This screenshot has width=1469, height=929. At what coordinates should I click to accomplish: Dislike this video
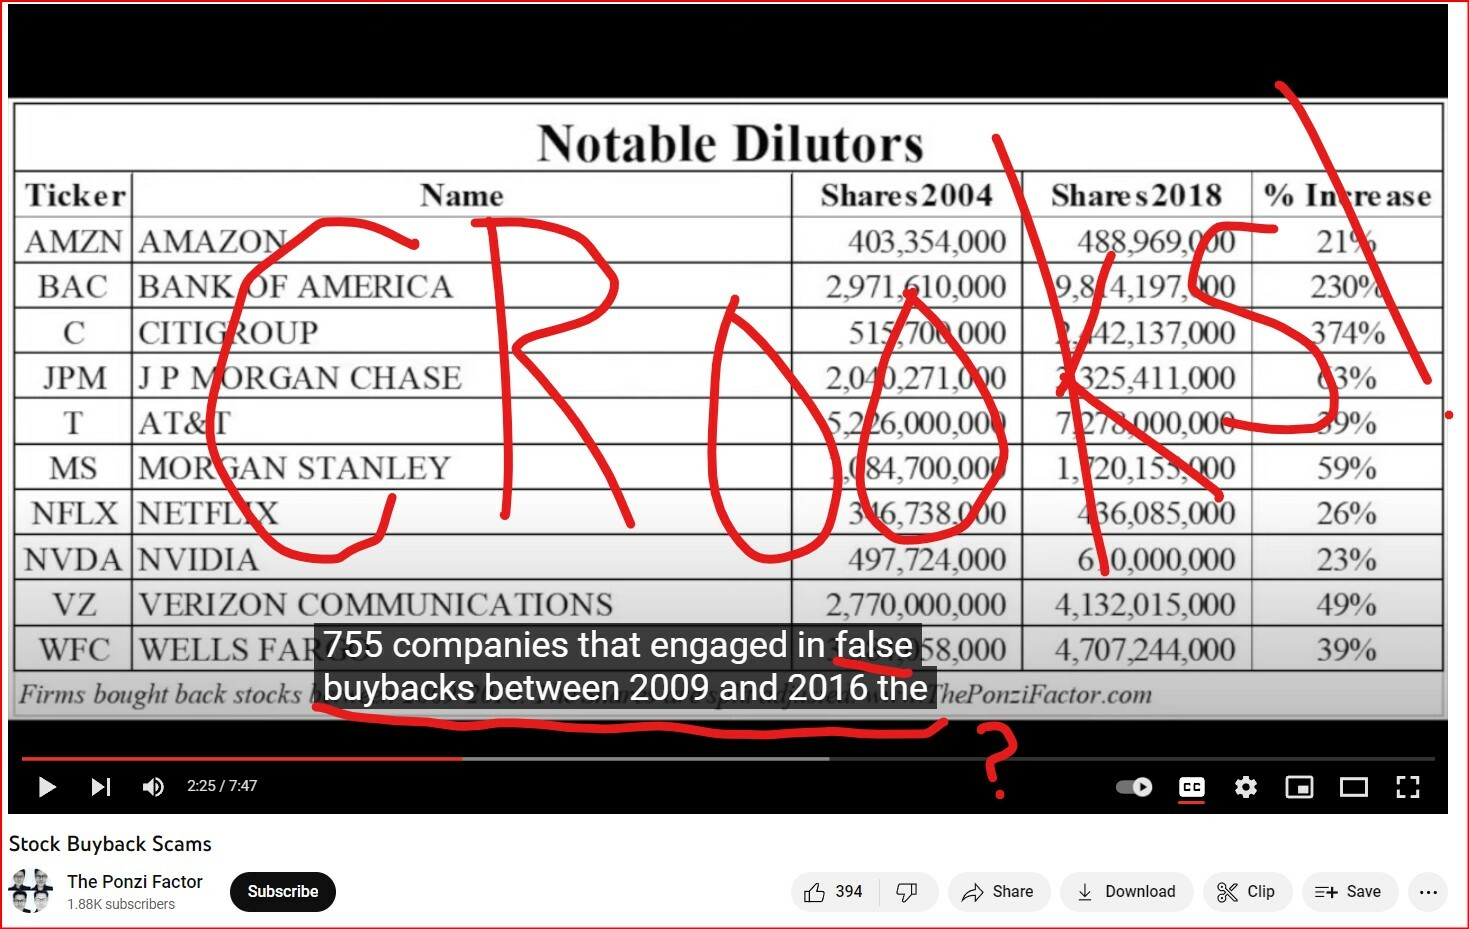pos(907,892)
